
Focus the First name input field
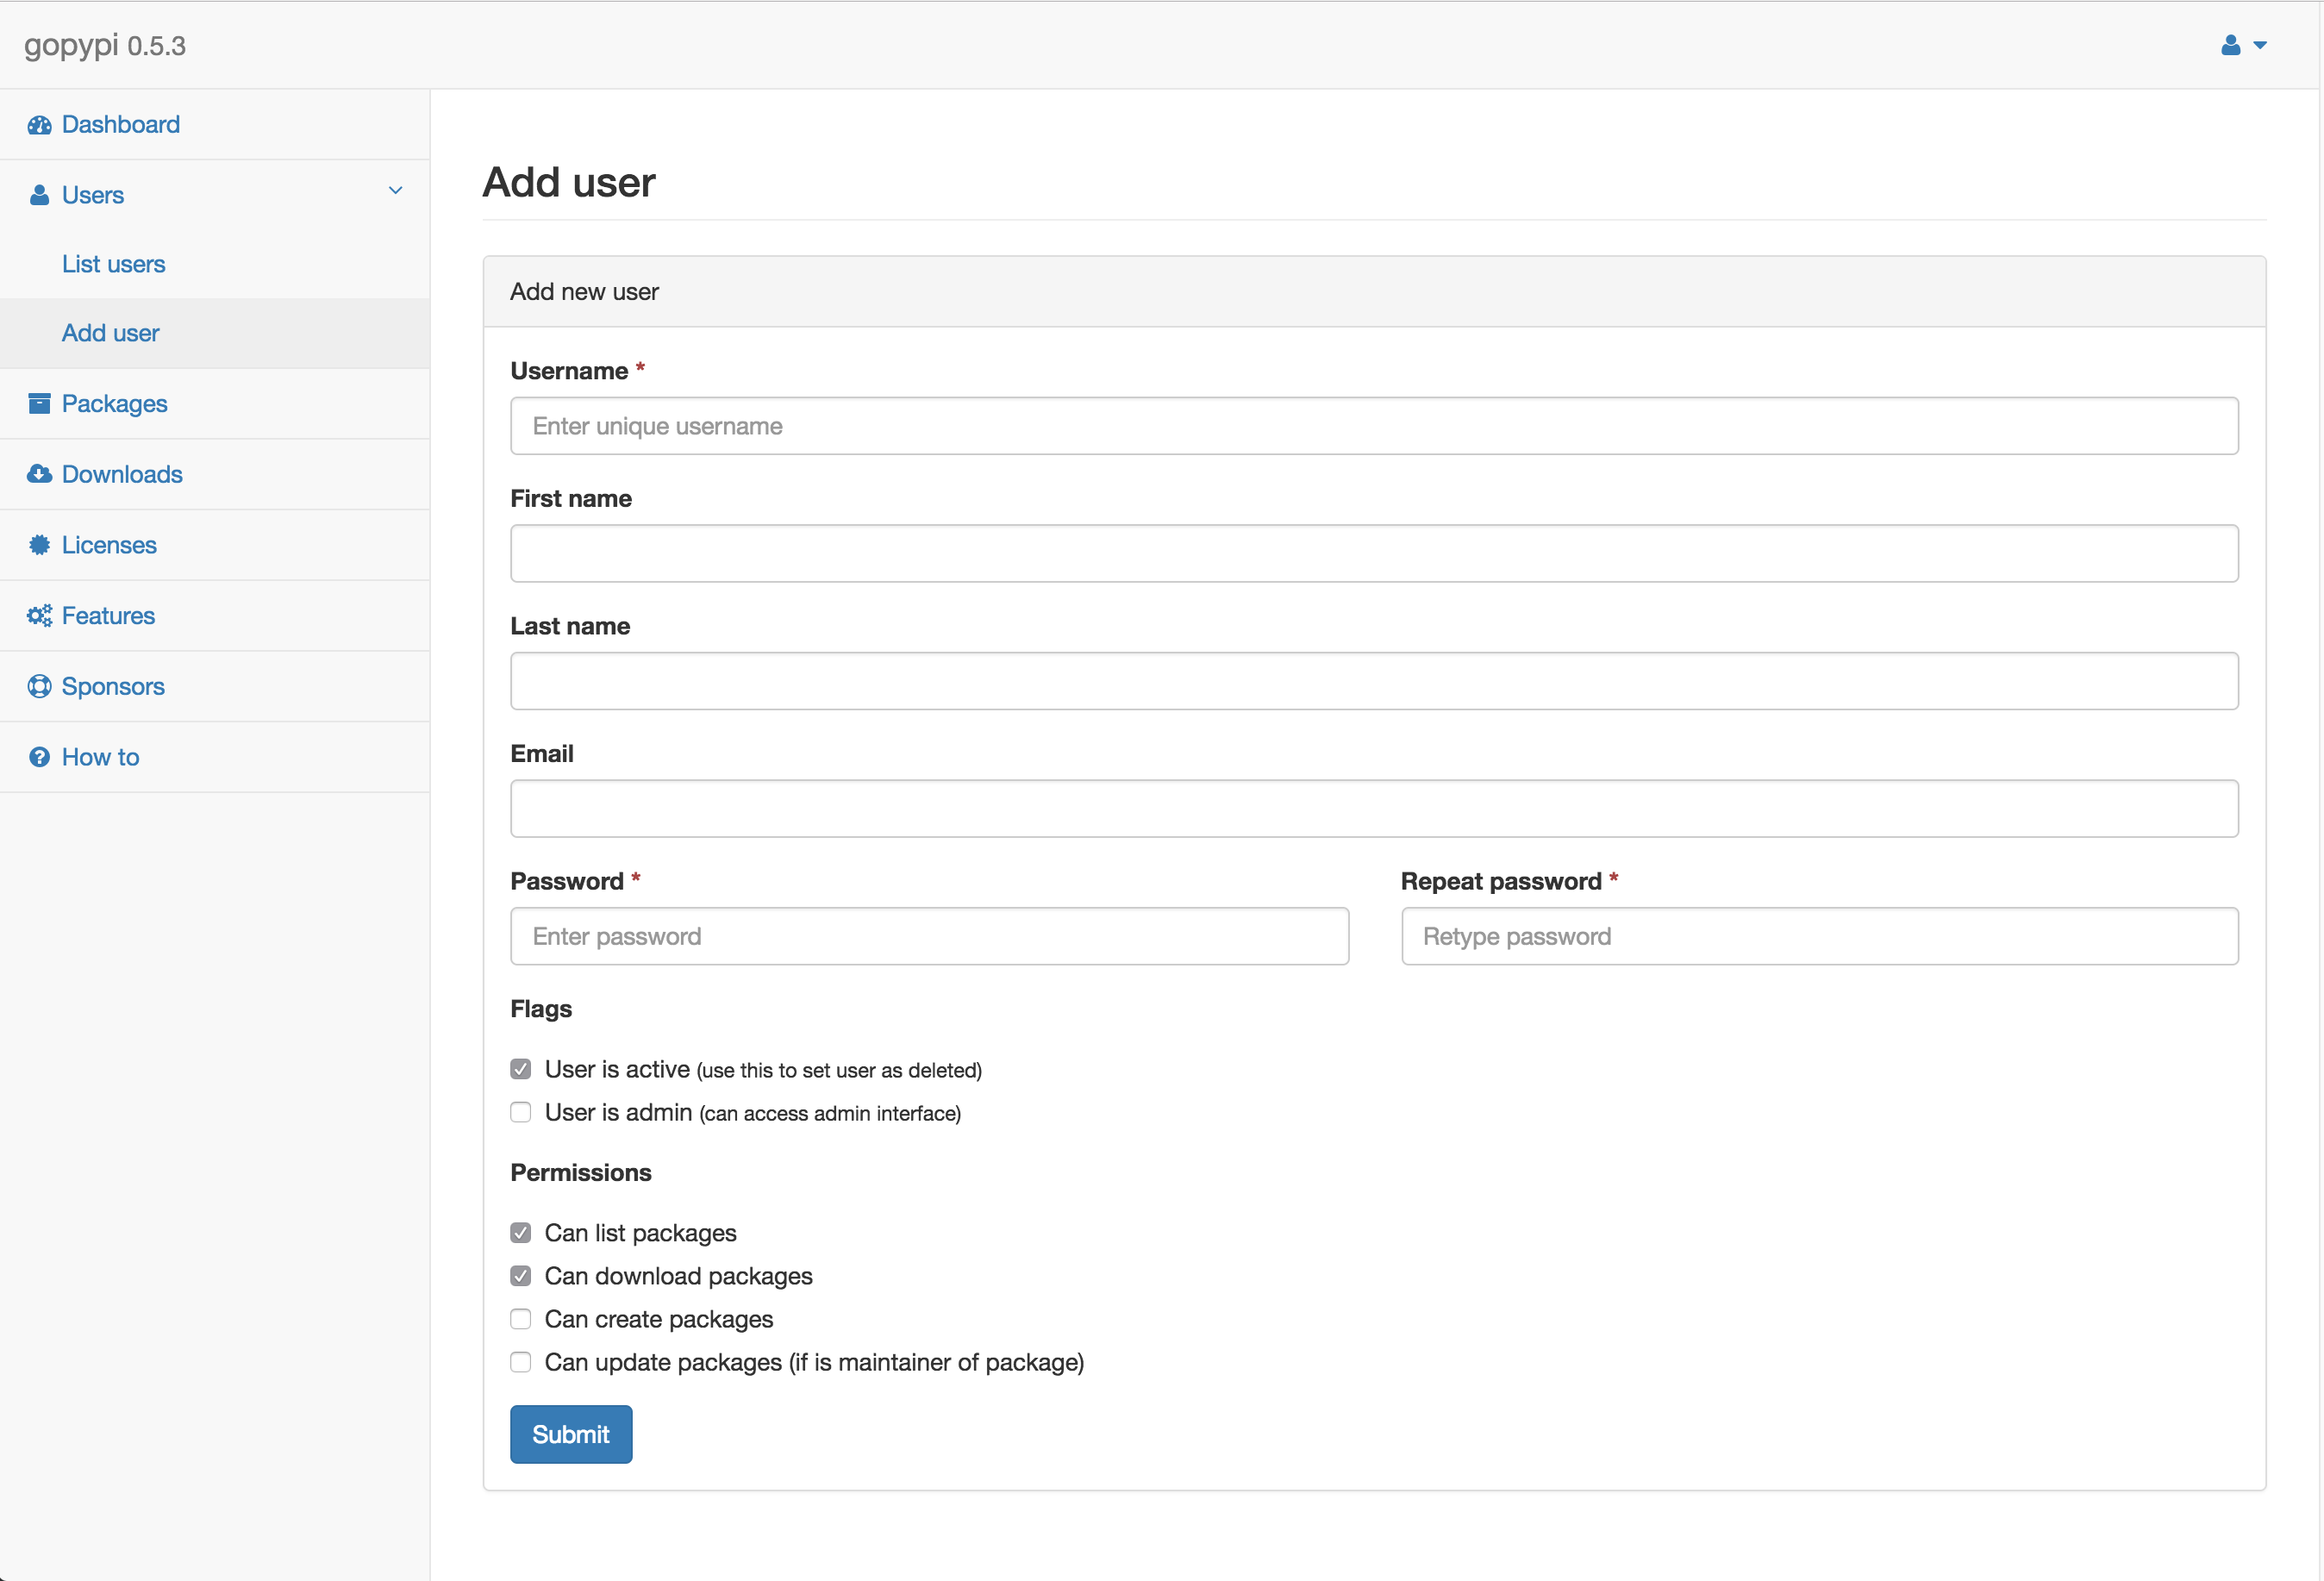1374,553
